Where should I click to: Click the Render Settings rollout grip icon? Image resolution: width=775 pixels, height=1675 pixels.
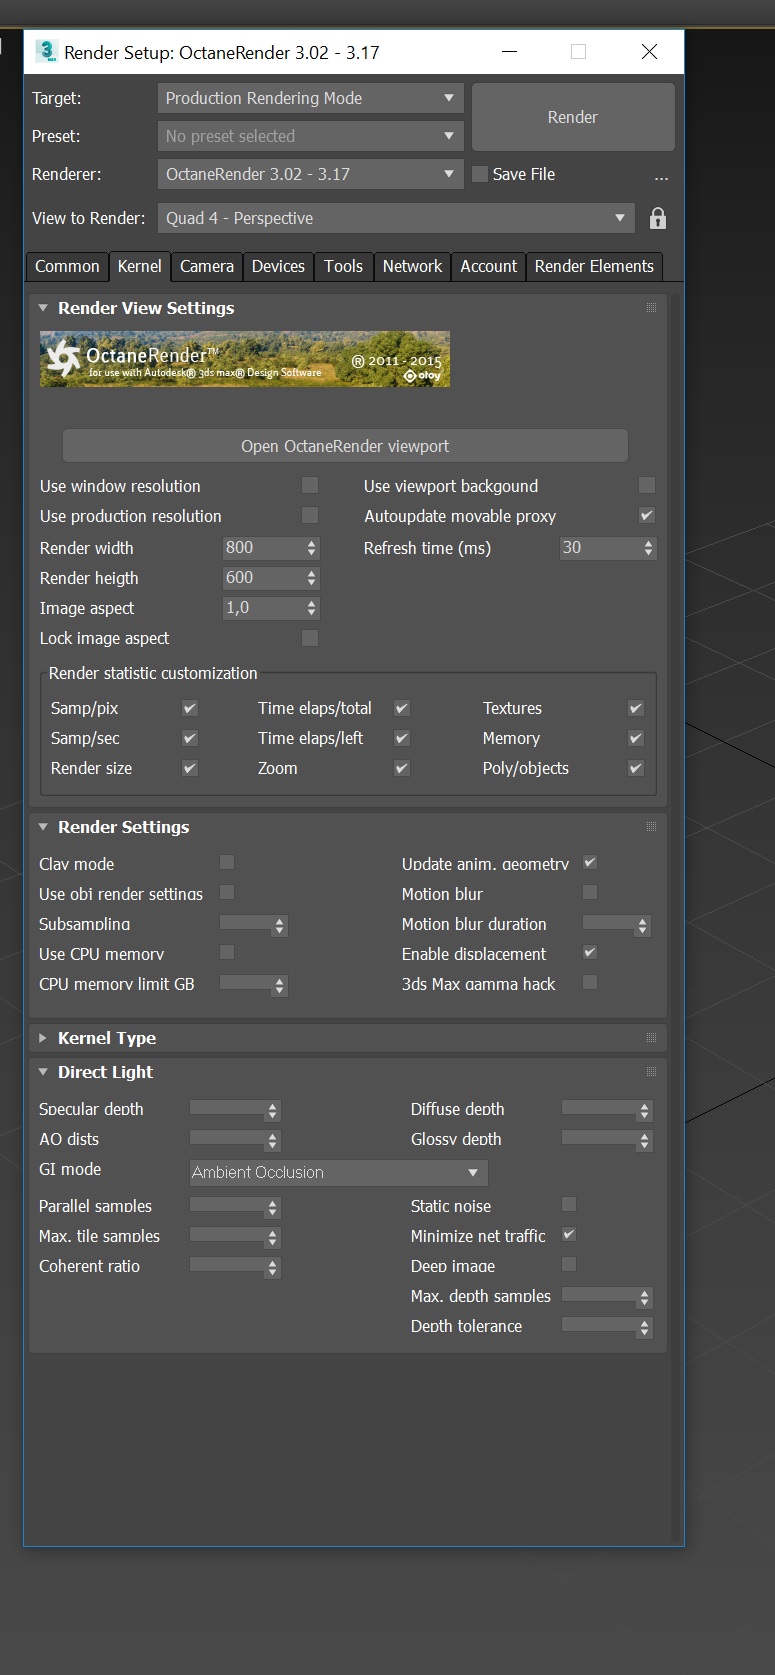pos(651,827)
